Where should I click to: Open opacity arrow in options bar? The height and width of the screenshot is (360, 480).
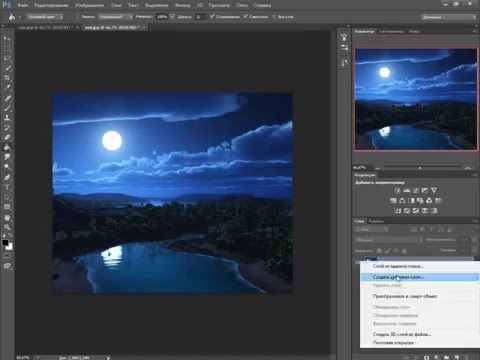point(172,16)
